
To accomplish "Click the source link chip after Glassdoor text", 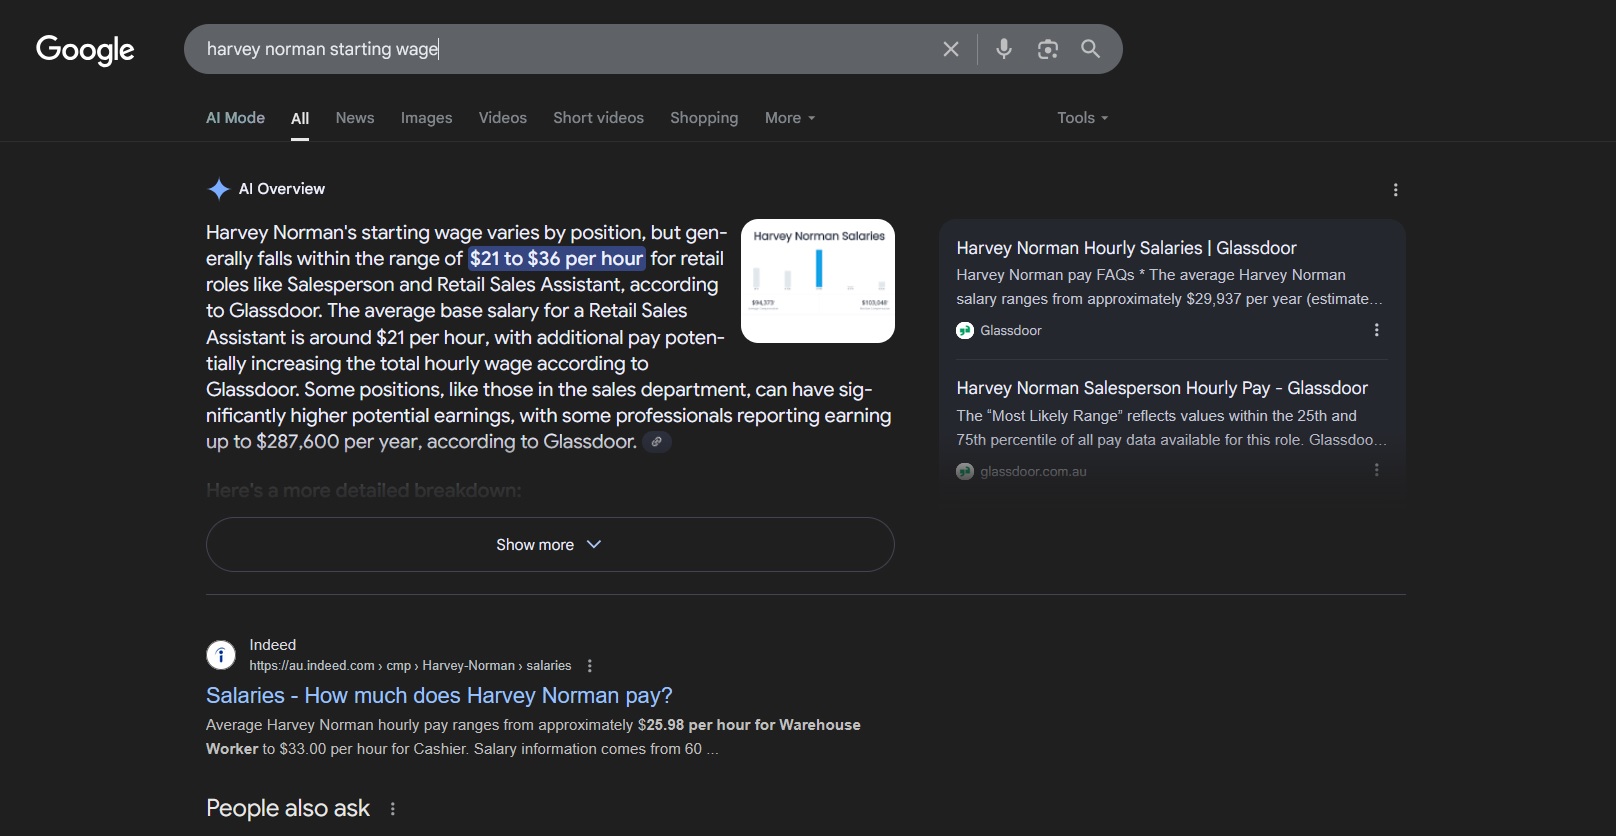I will click(x=657, y=441).
